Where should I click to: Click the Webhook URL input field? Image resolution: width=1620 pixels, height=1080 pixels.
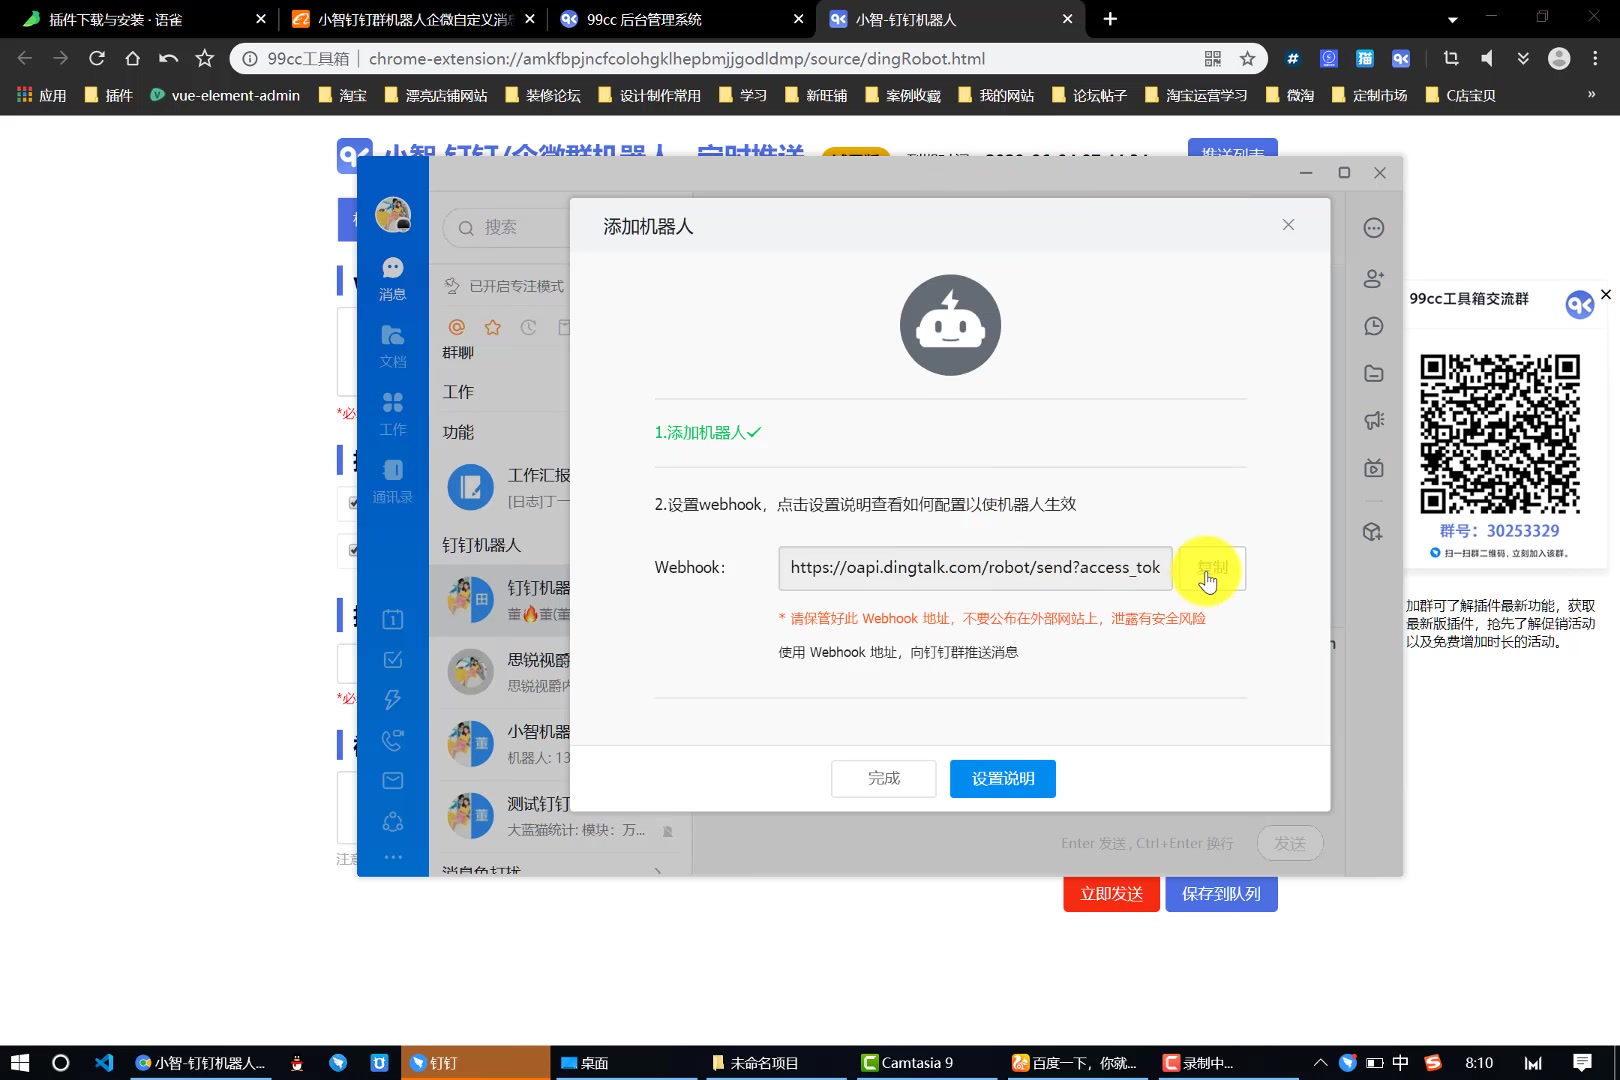click(x=975, y=567)
